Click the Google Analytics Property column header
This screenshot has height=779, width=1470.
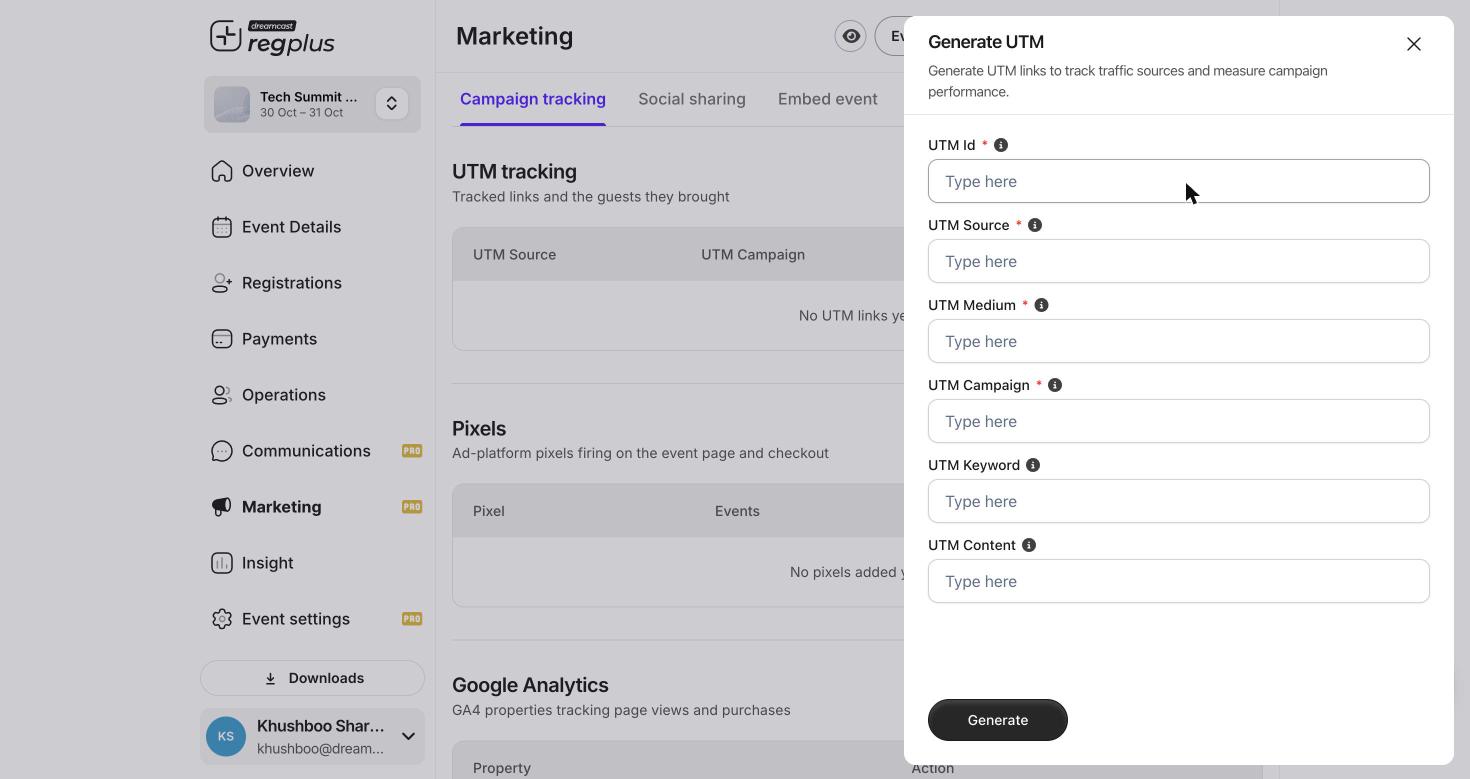click(x=502, y=768)
